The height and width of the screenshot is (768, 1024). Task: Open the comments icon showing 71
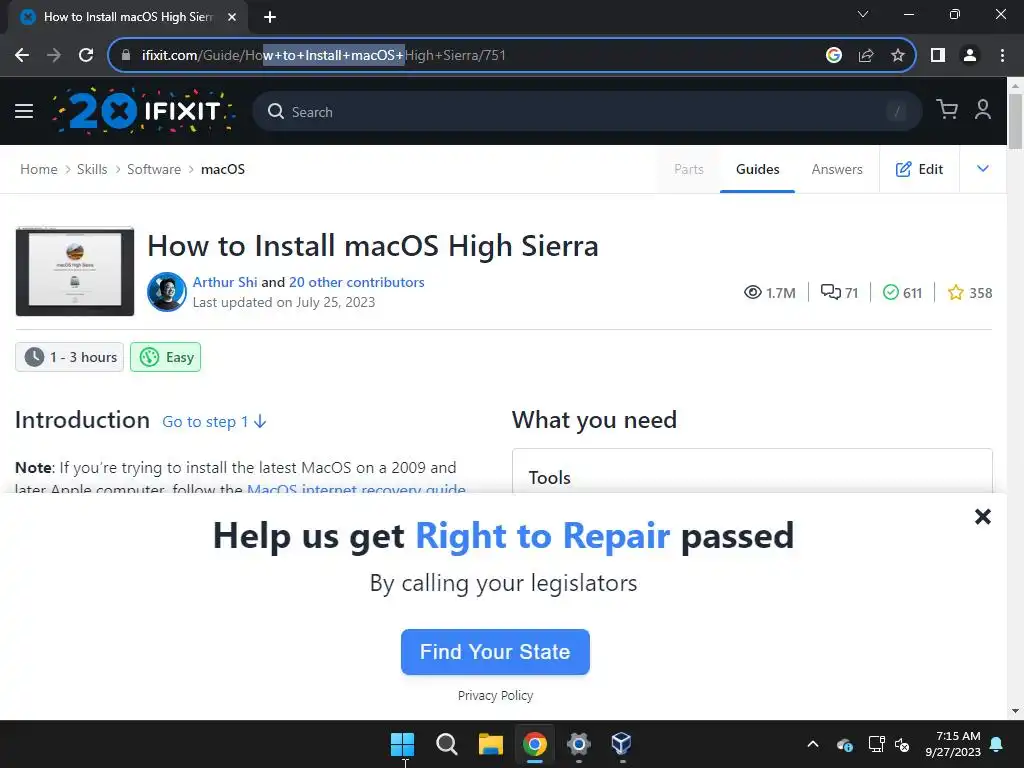point(830,292)
